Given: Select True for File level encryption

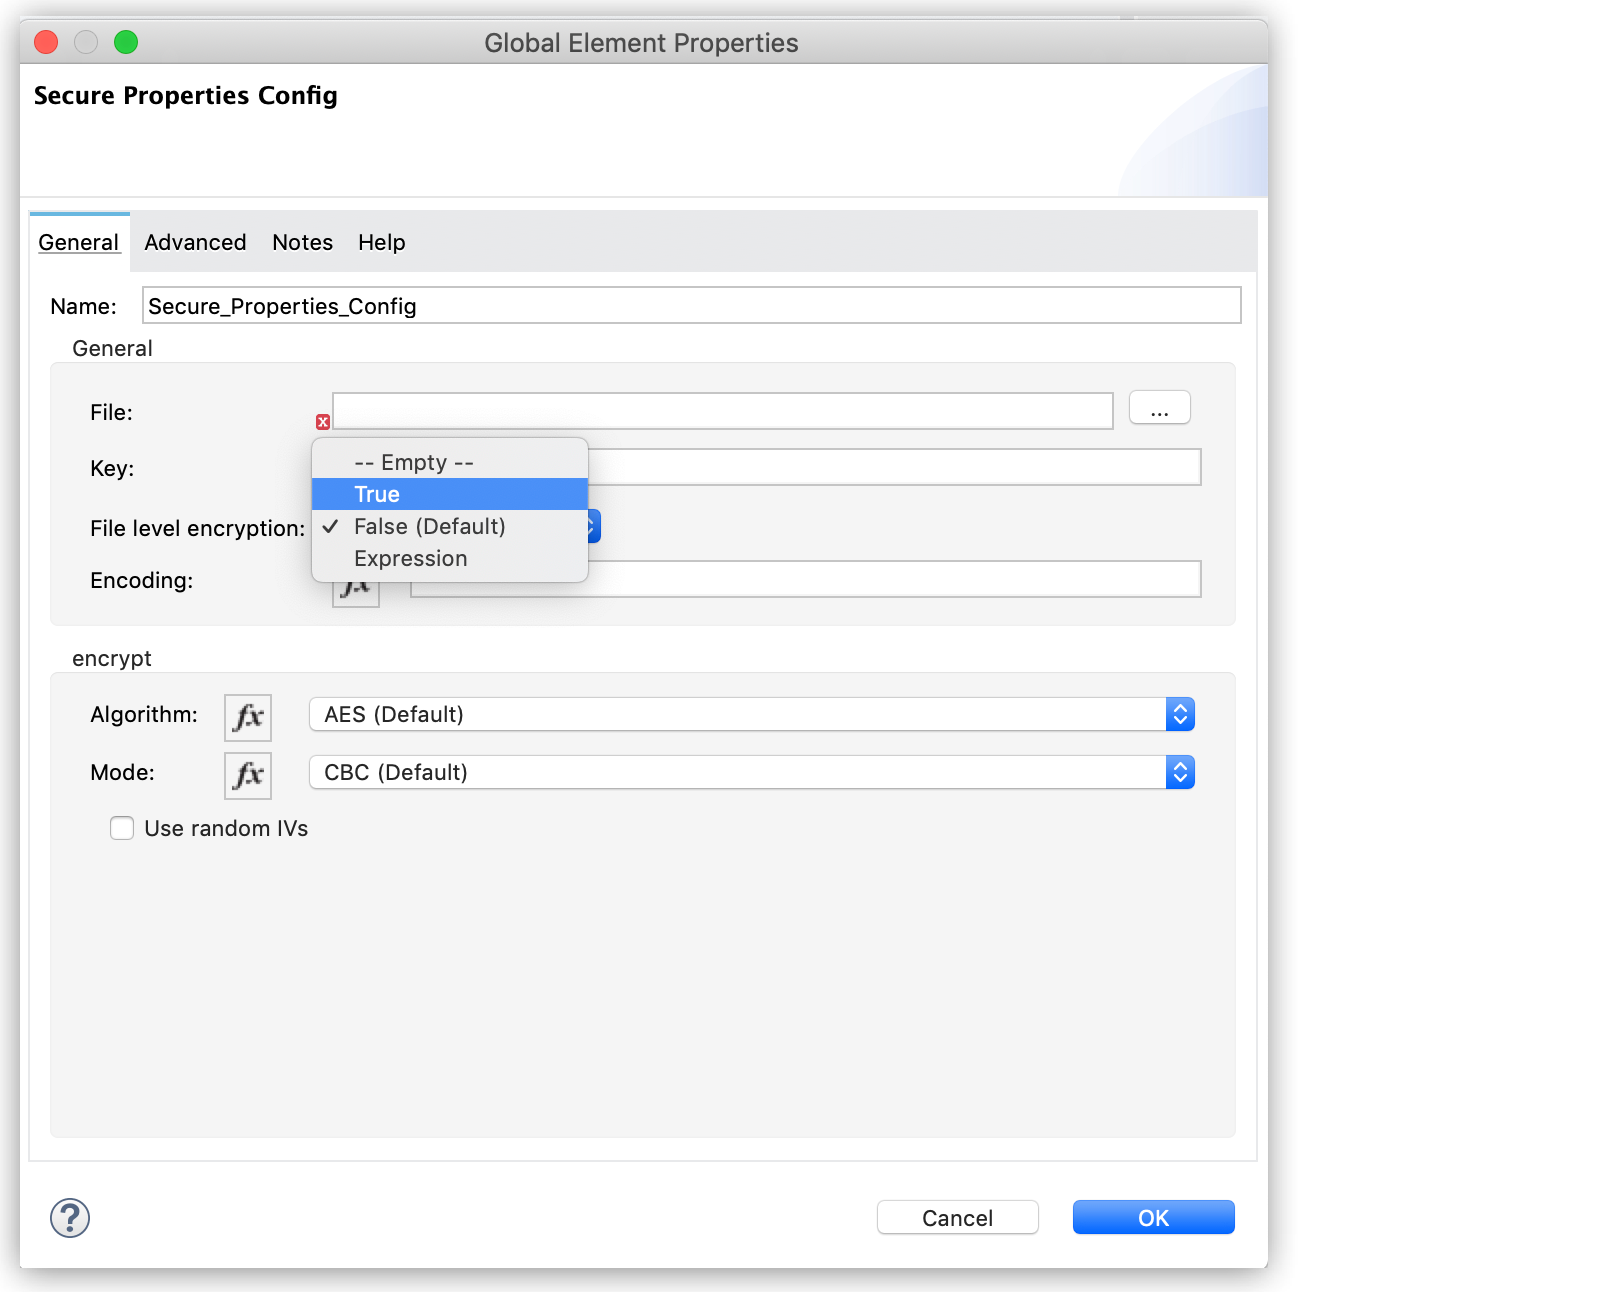Looking at the screenshot, I should (x=376, y=493).
